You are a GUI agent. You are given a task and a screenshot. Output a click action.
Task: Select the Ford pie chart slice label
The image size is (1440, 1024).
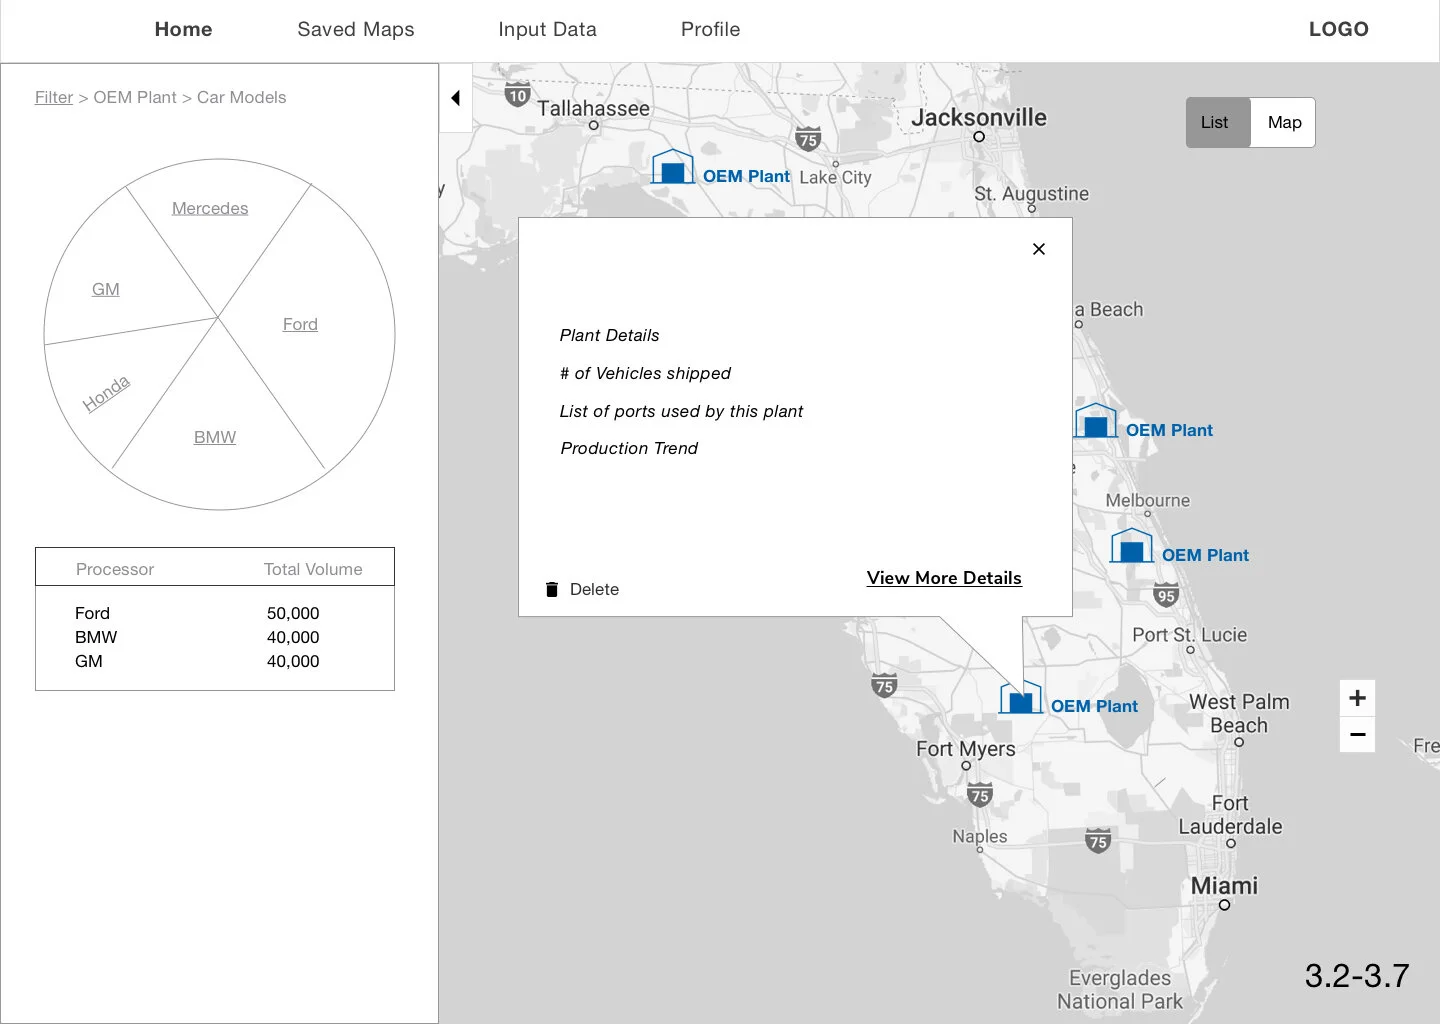click(x=300, y=324)
